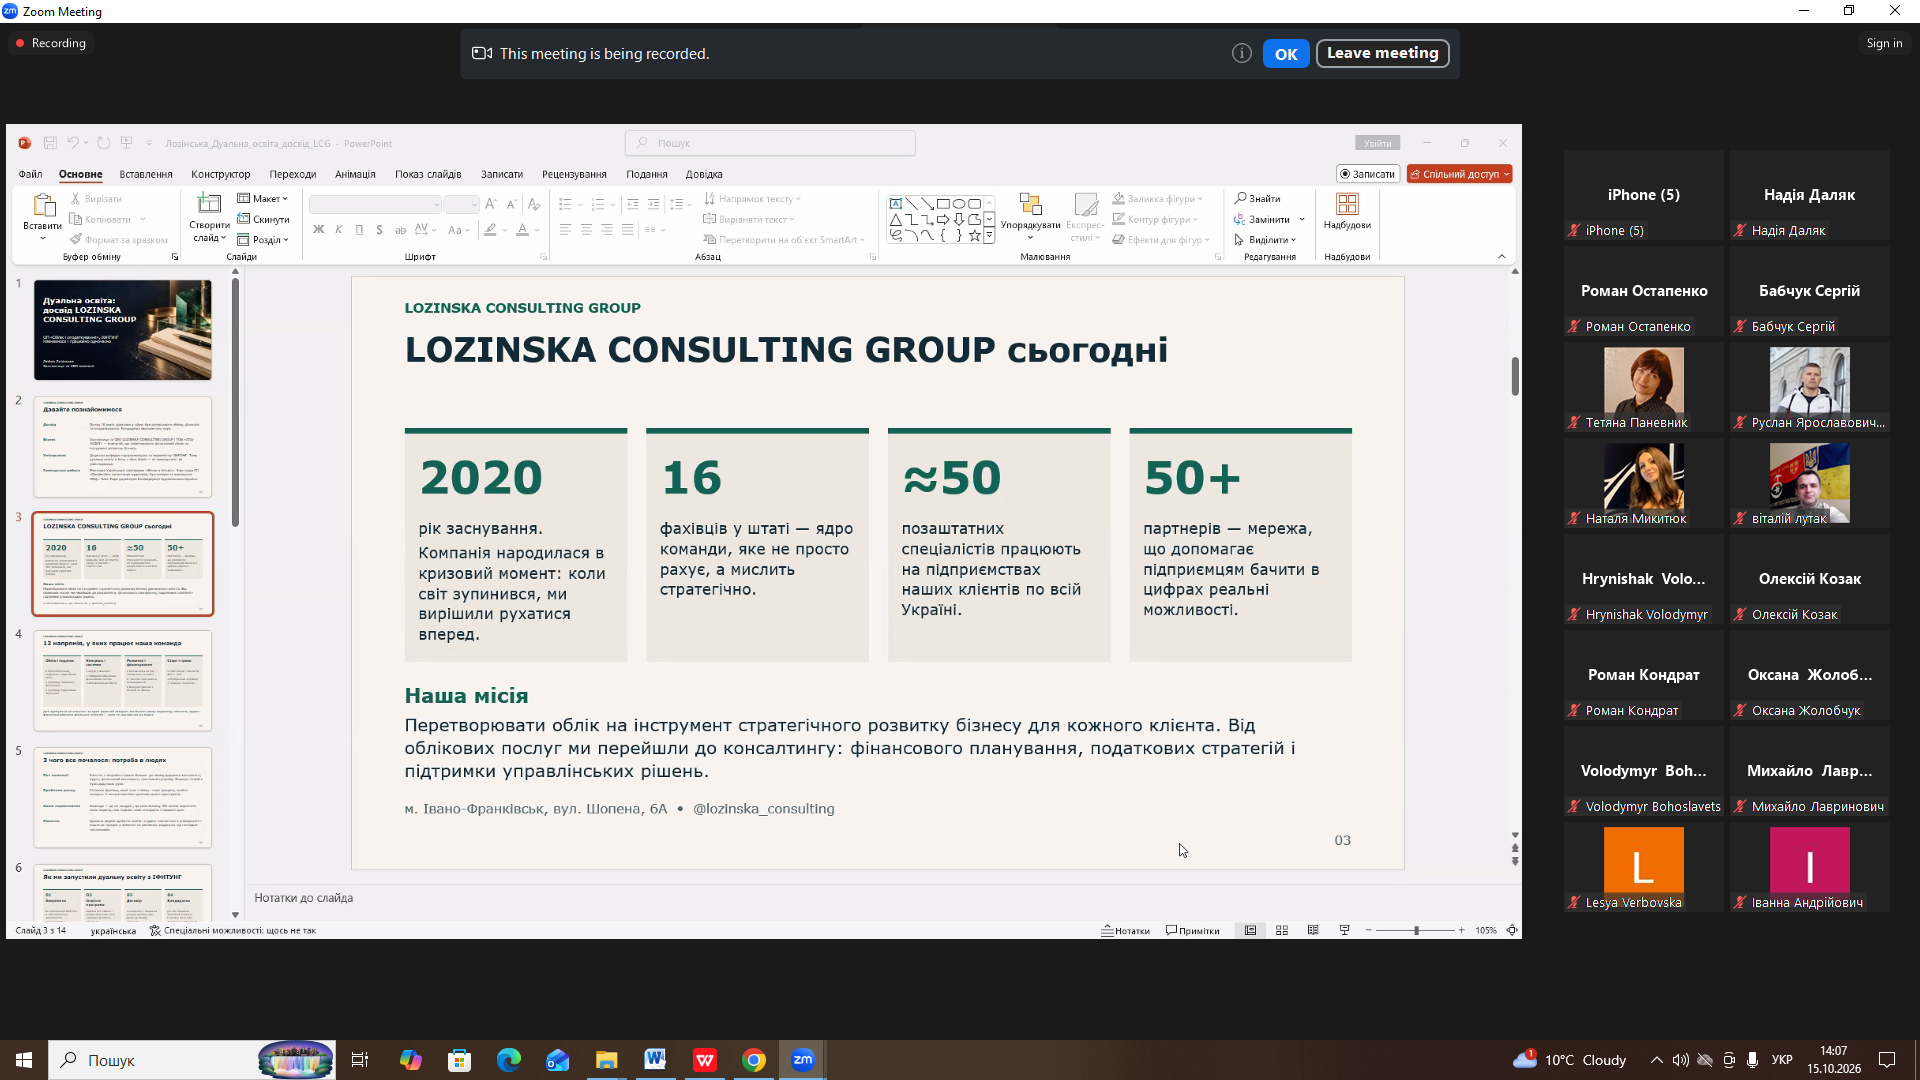Viewport: 1920px width, 1080px height.
Task: Click the zoom slider in the PowerPoint status bar
Action: tap(1415, 930)
